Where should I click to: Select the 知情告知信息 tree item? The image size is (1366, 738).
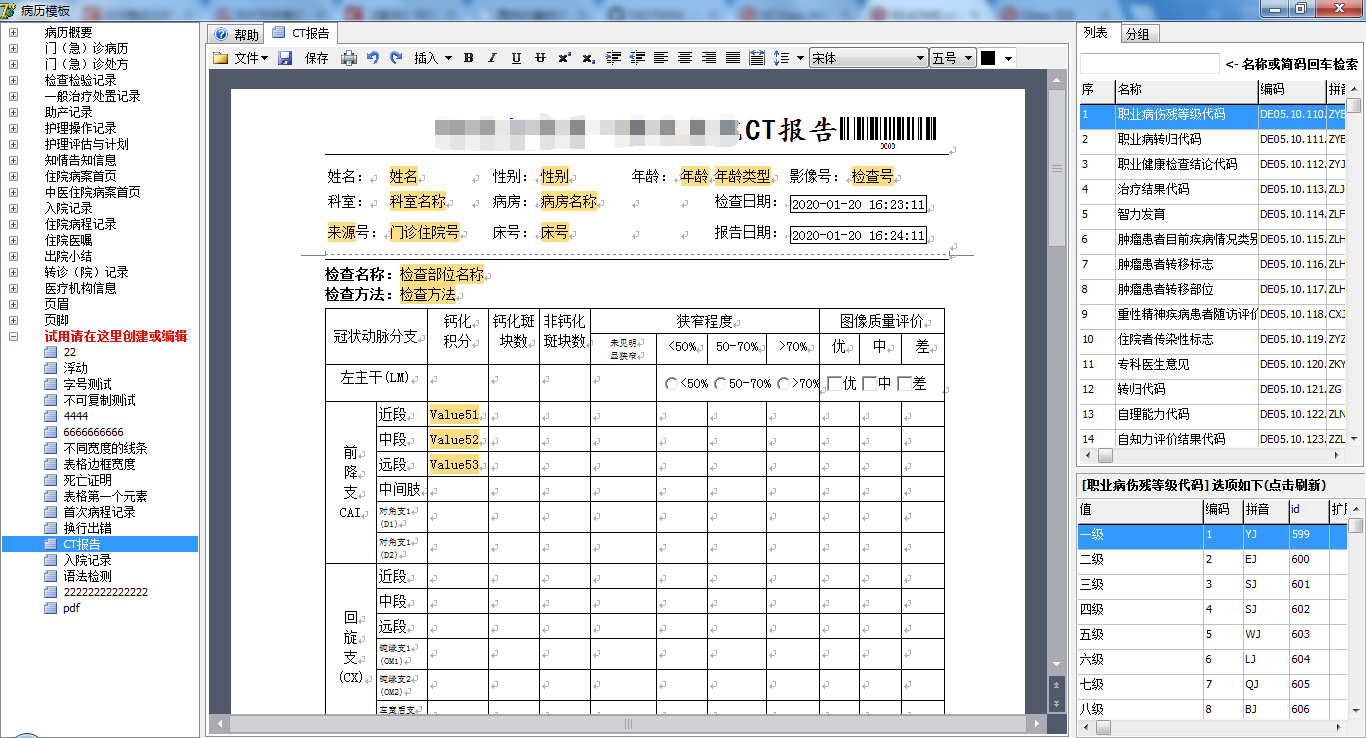[x=80, y=160]
